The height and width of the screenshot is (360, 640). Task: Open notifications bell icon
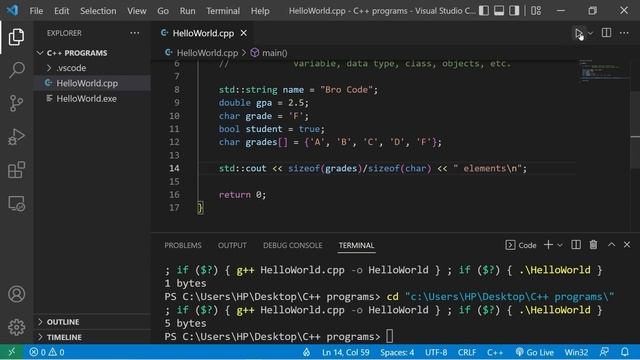[x=624, y=352]
